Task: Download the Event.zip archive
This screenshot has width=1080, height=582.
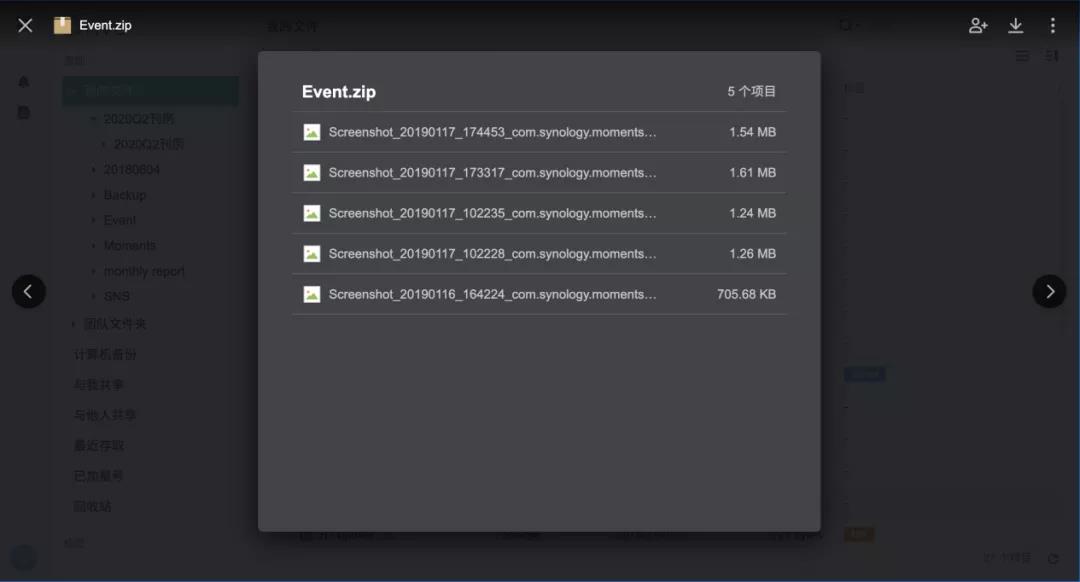Action: [1016, 26]
